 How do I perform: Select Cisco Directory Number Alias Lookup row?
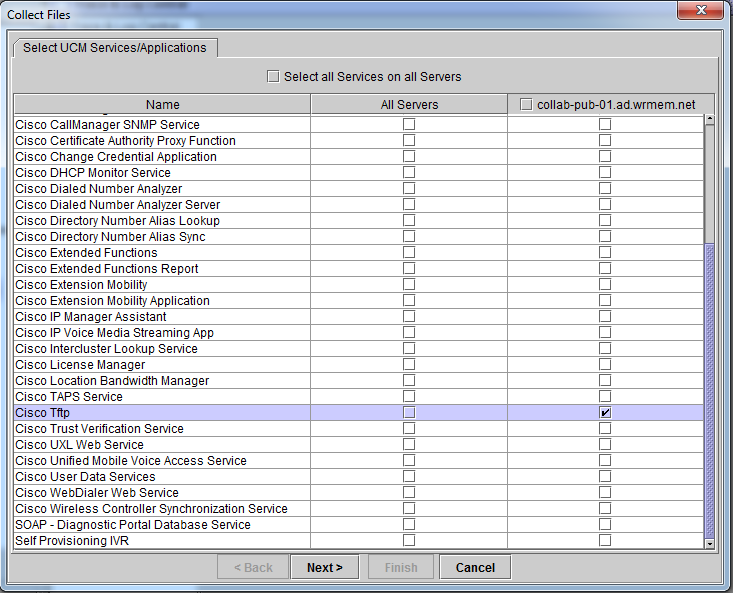(117, 221)
